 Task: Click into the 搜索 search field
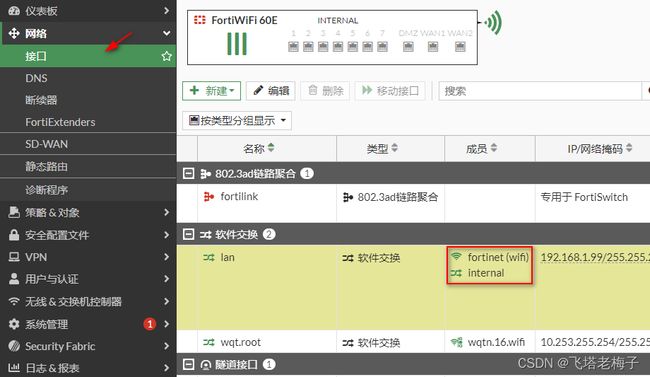pos(540,91)
